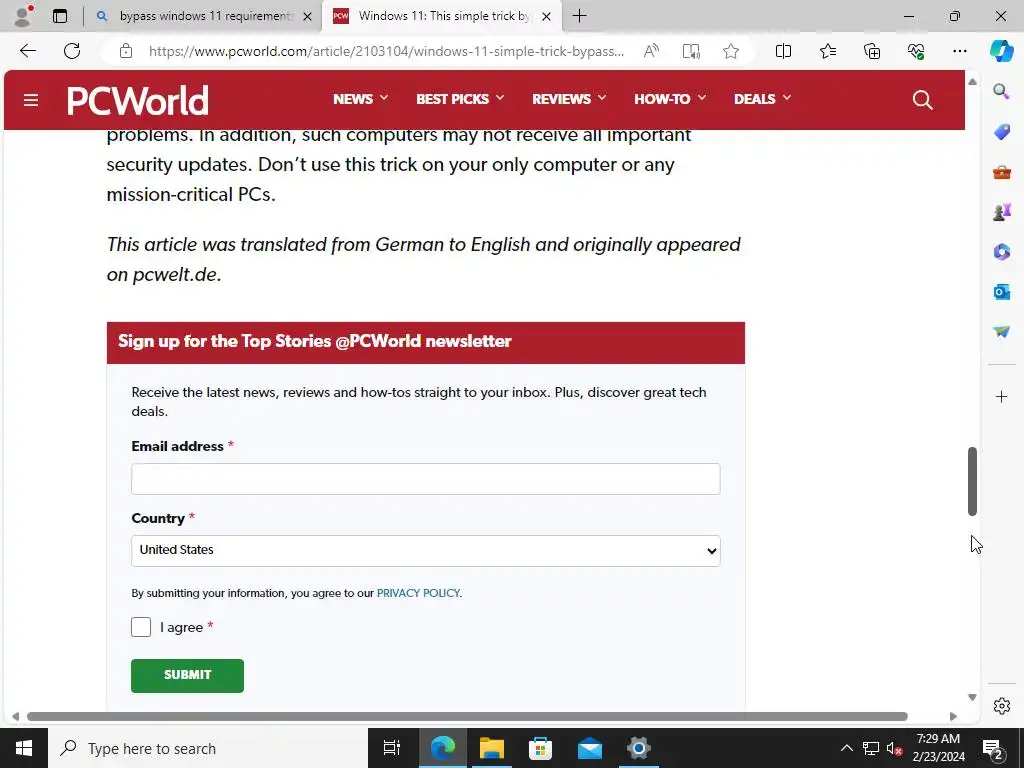Open Microsoft Store from taskbar
This screenshot has width=1024, height=768.
click(540, 748)
